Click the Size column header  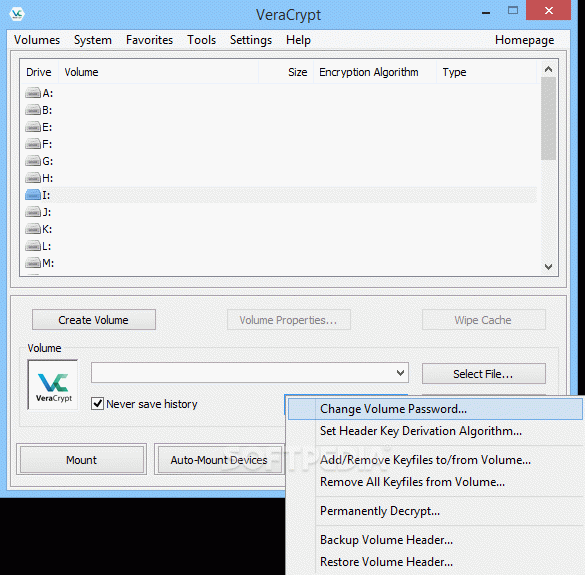[286, 72]
